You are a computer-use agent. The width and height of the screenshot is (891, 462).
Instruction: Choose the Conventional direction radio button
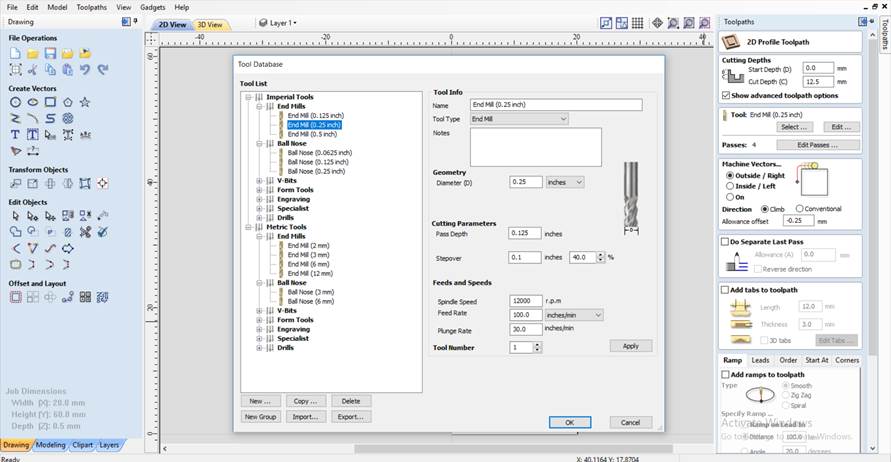tap(800, 209)
